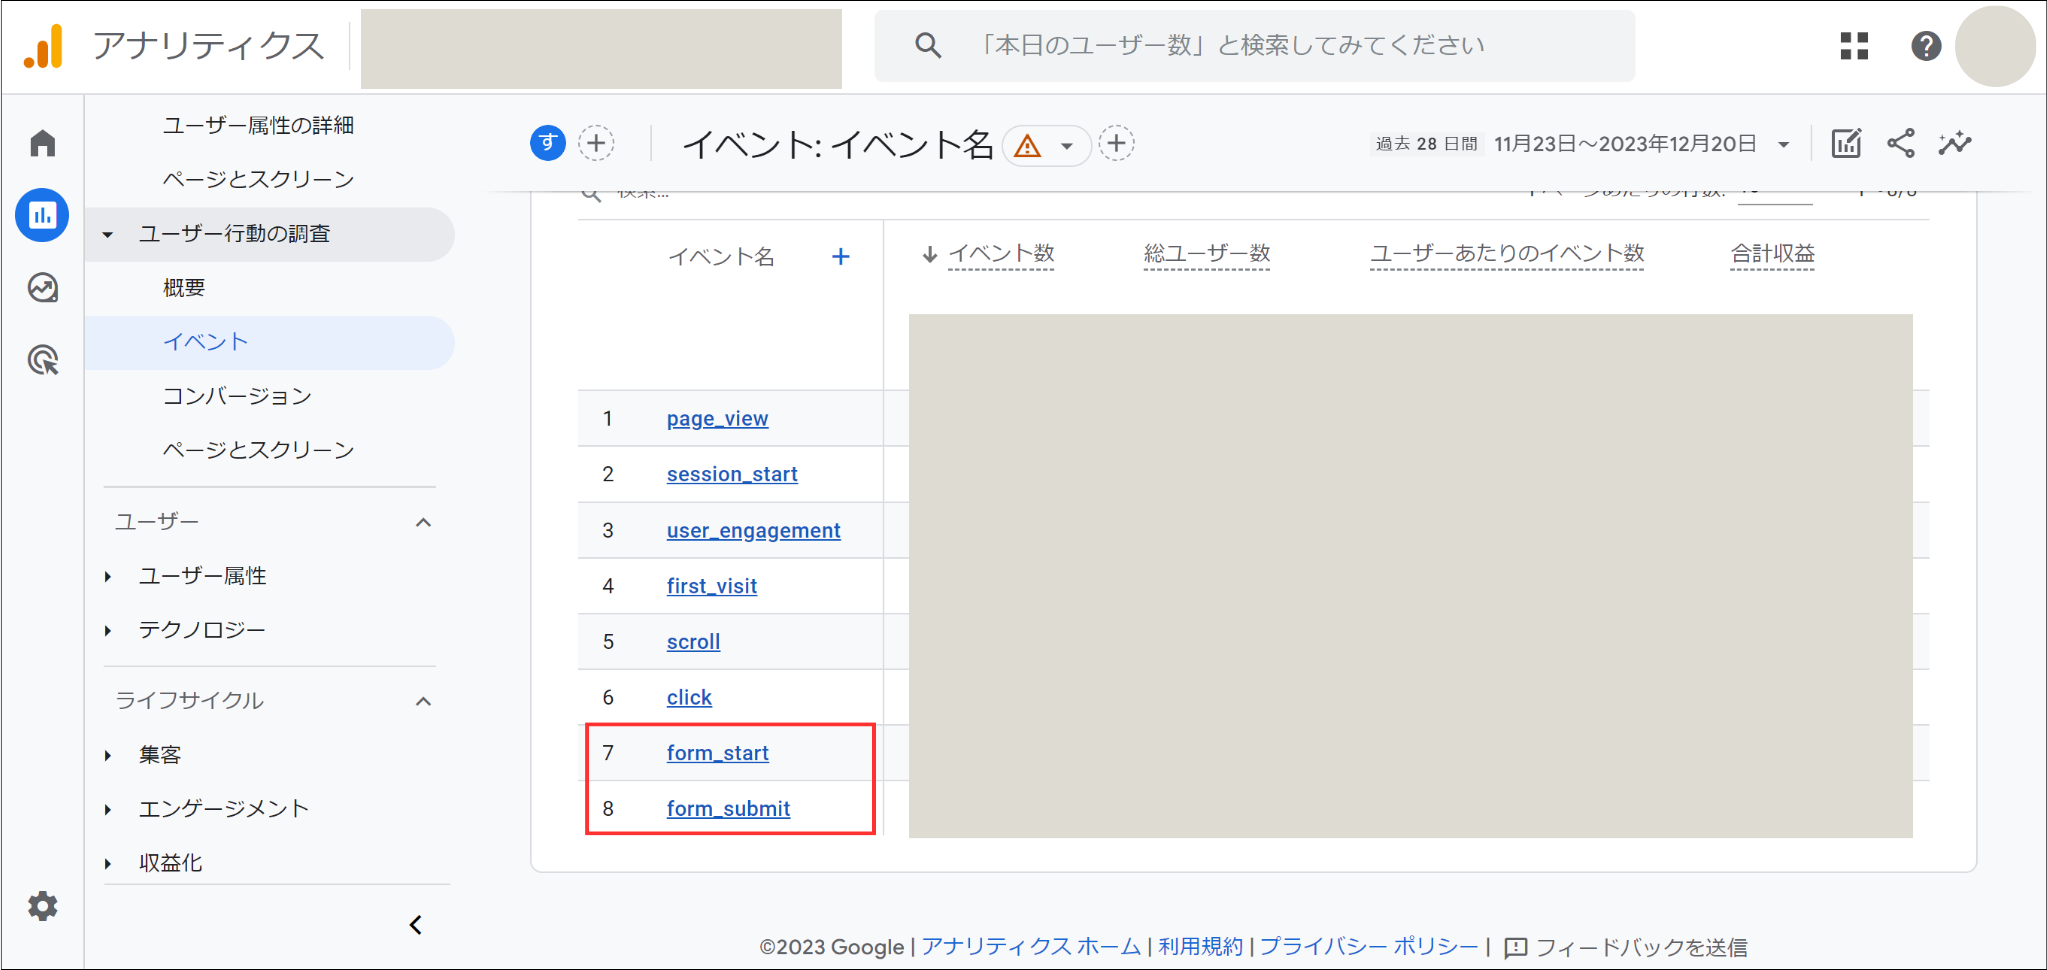Viewport: 2048px width, 970px height.
Task: Select the Reports icon in left rail
Action: pos(42,215)
